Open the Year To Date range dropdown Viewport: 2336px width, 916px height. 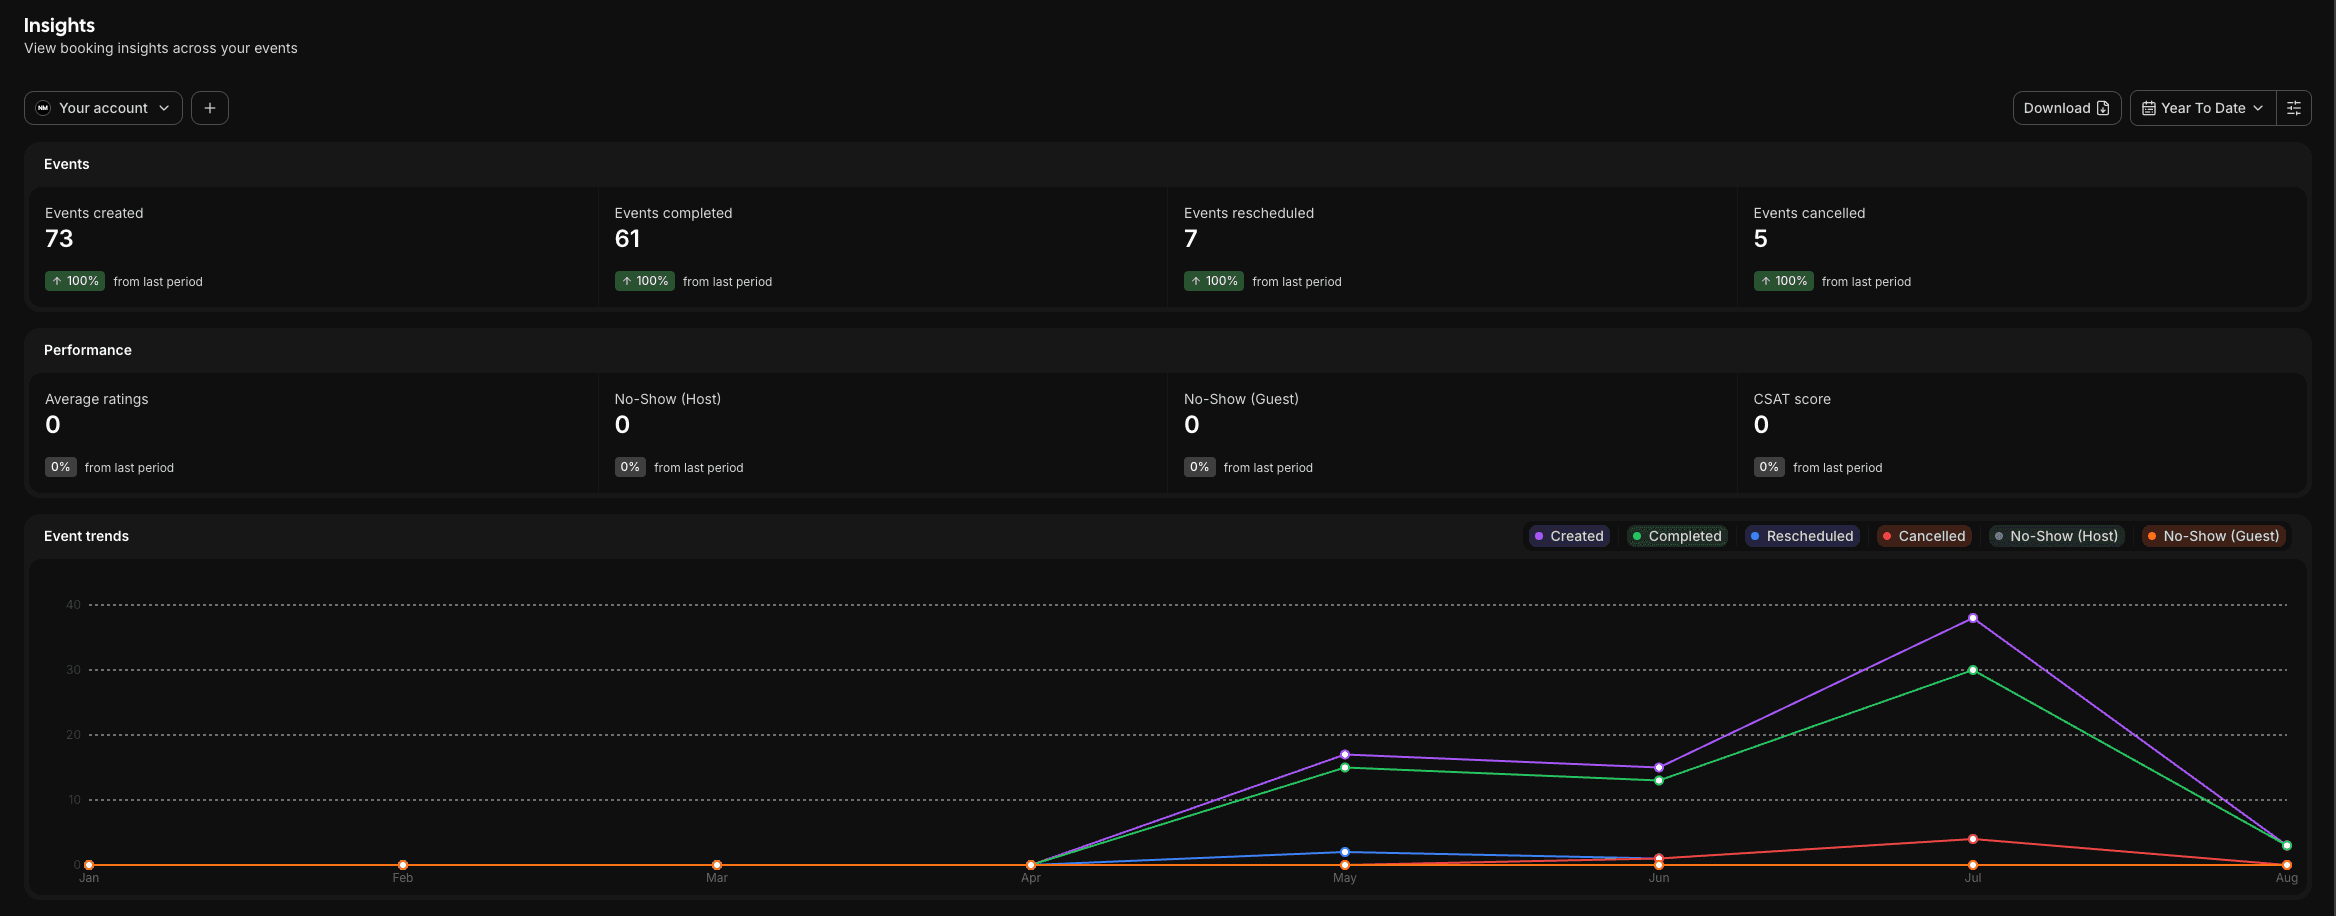tap(2203, 108)
